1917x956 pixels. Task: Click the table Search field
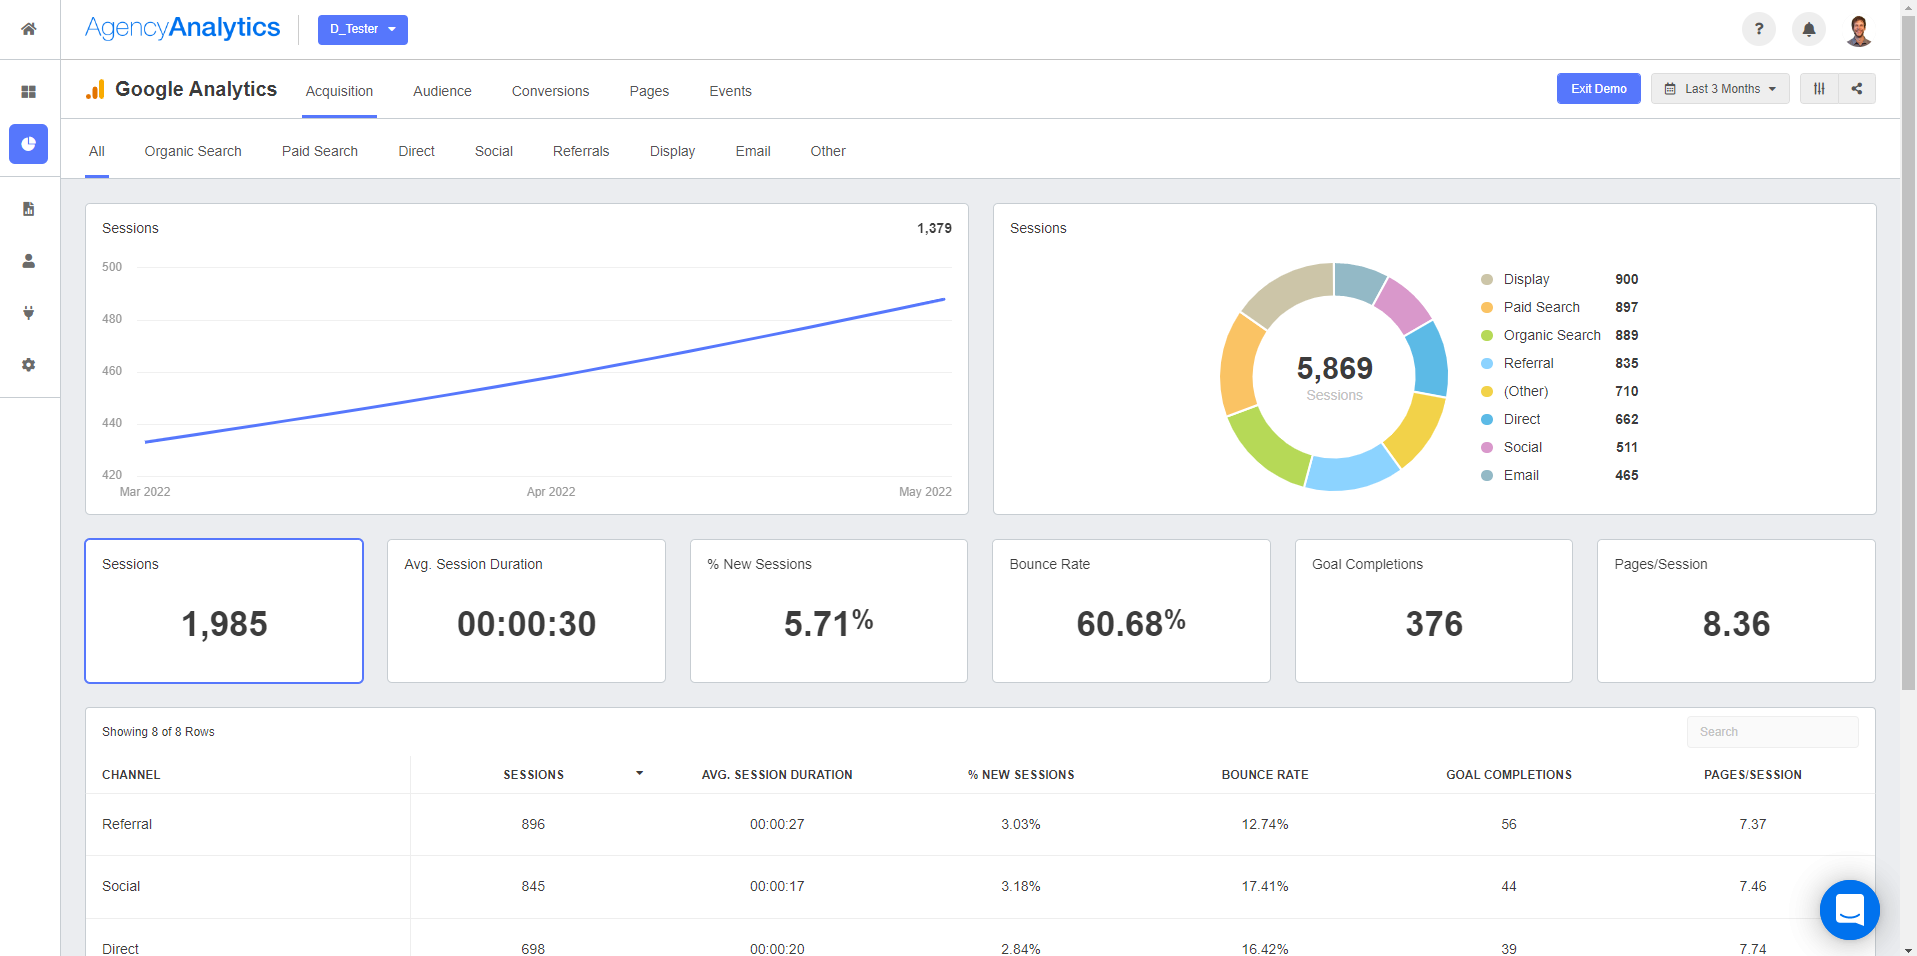coord(1772,732)
